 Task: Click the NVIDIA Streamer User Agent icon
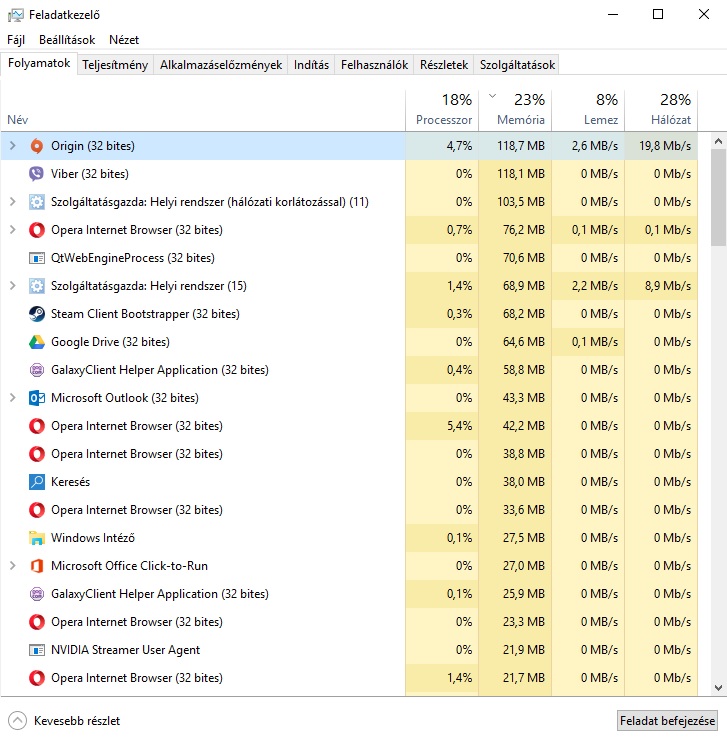pos(37,650)
